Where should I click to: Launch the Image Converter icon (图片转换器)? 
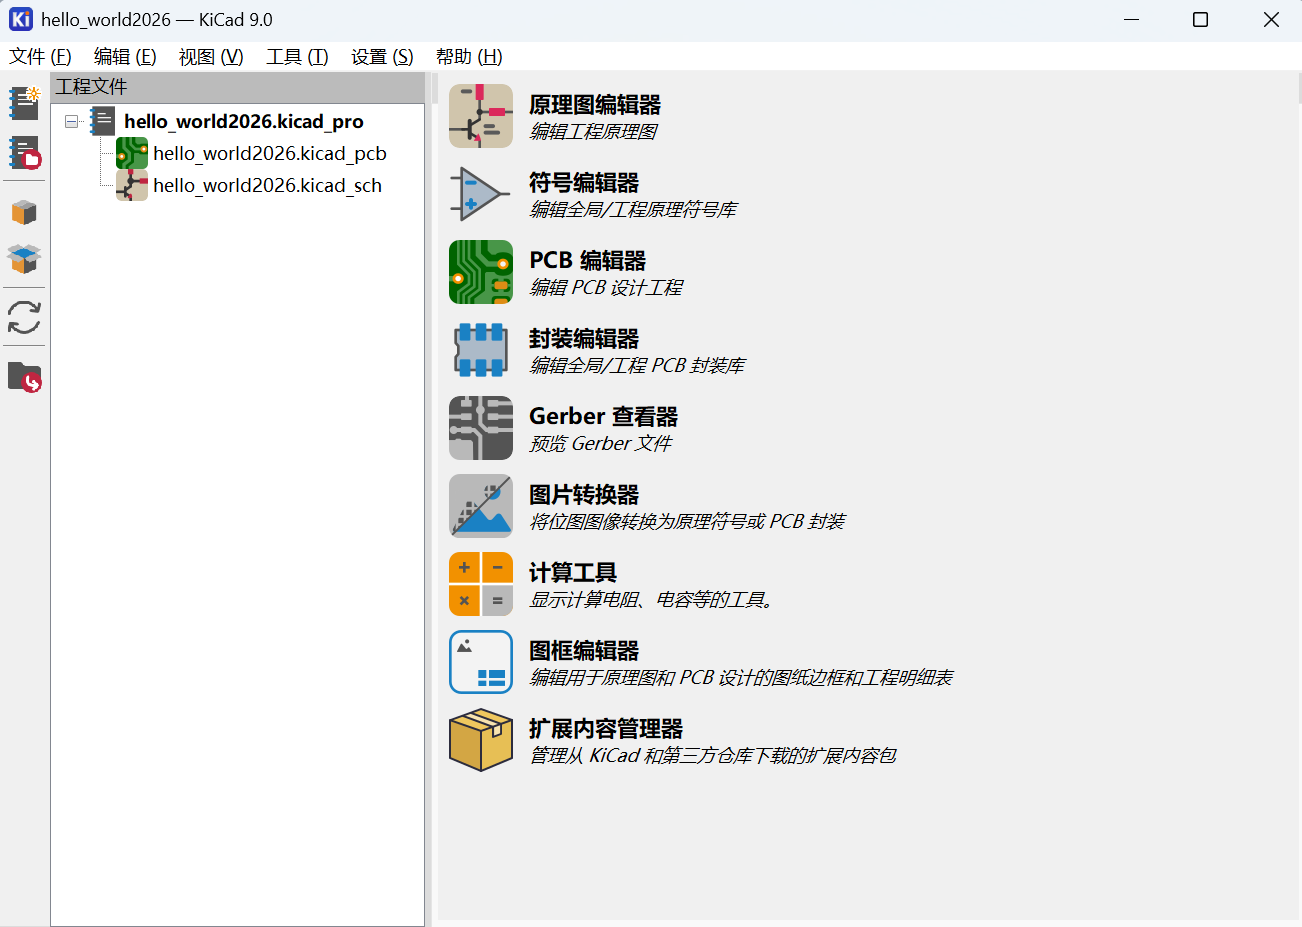[x=481, y=506]
